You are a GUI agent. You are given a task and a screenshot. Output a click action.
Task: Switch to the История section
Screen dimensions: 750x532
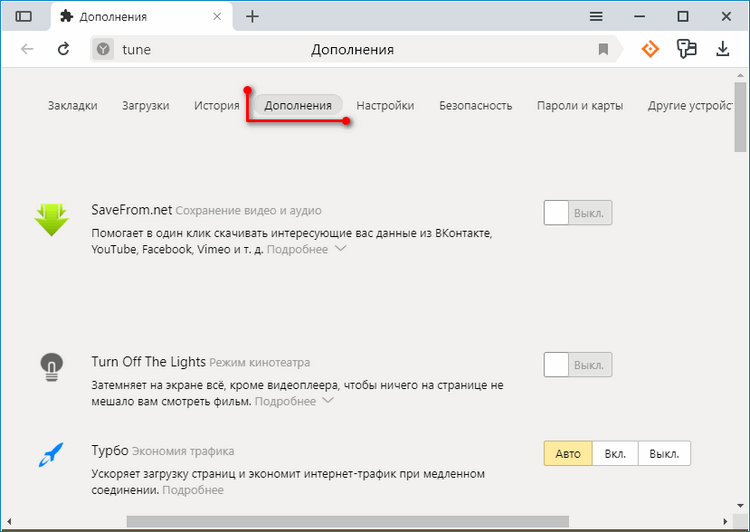pos(217,106)
